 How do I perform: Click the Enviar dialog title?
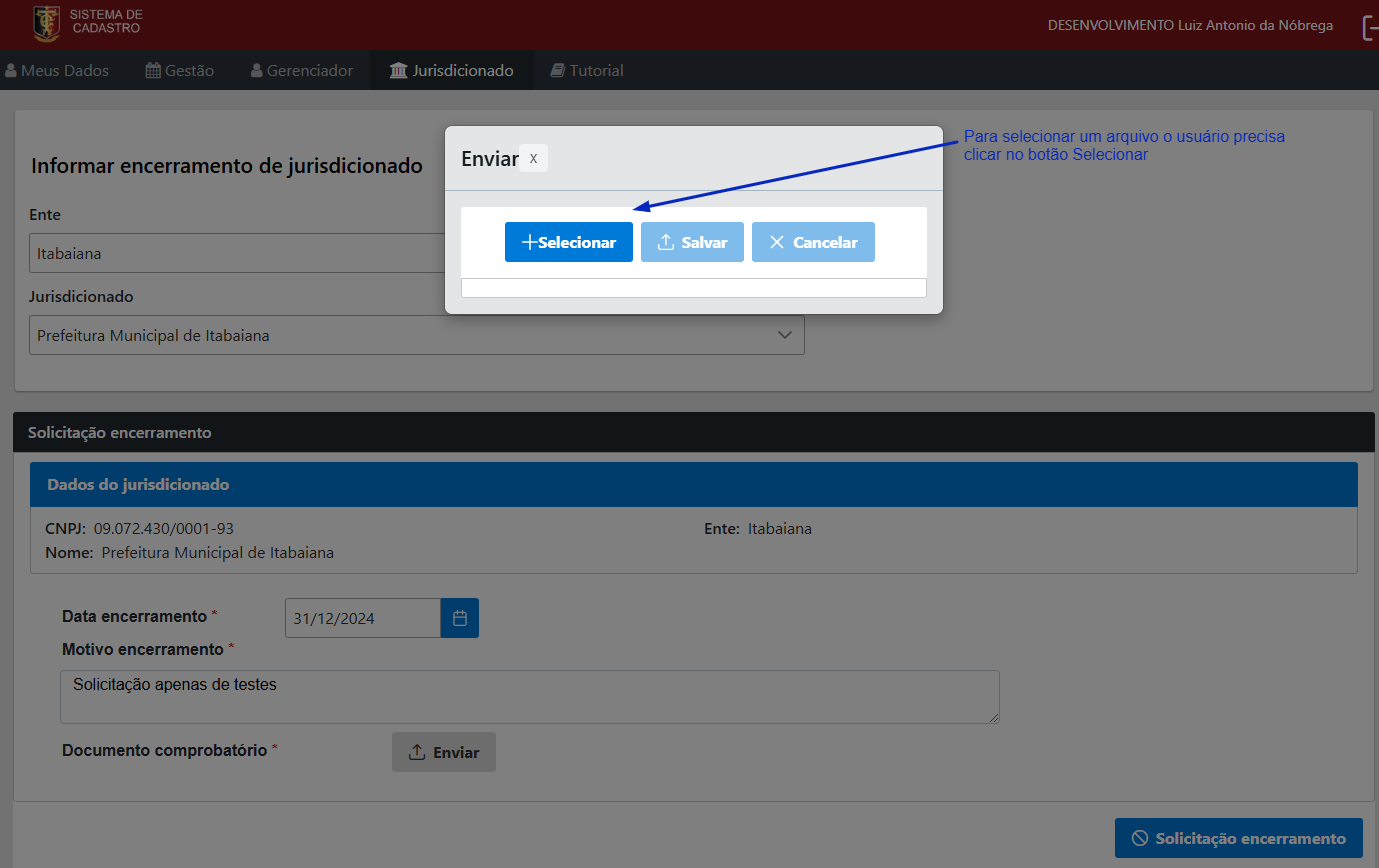coord(489,159)
